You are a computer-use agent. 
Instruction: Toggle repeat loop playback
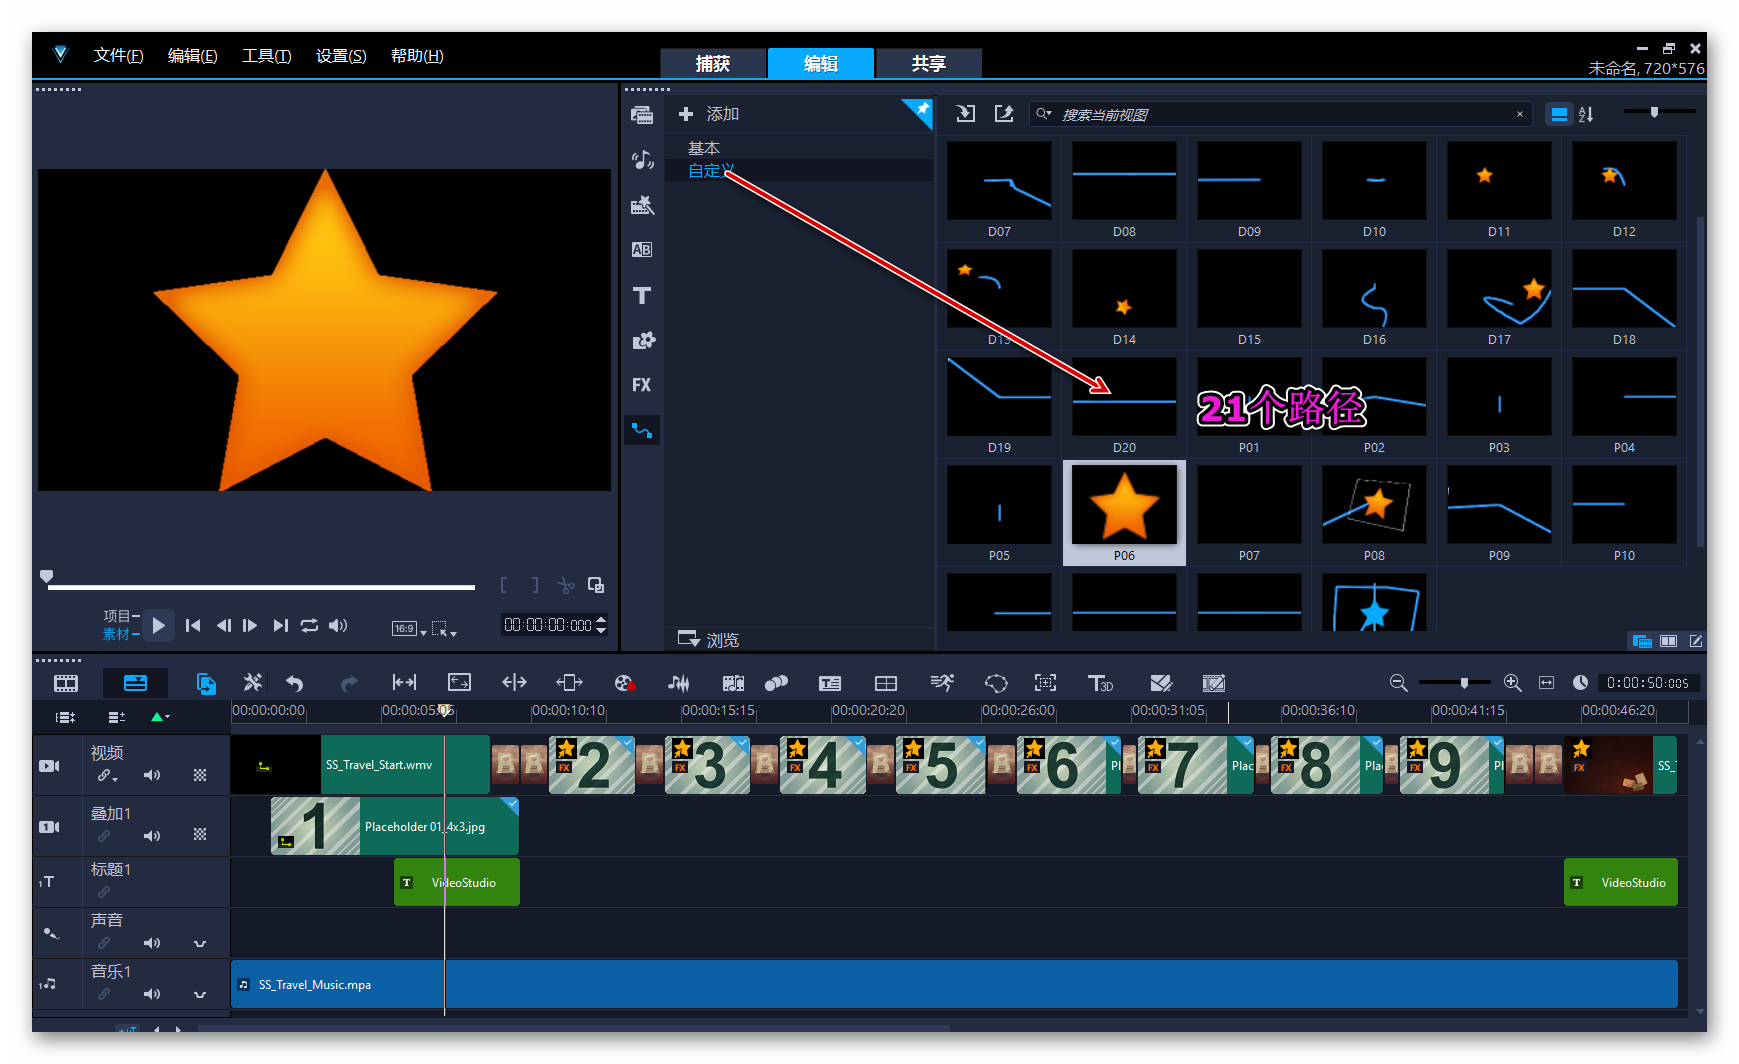(x=309, y=625)
